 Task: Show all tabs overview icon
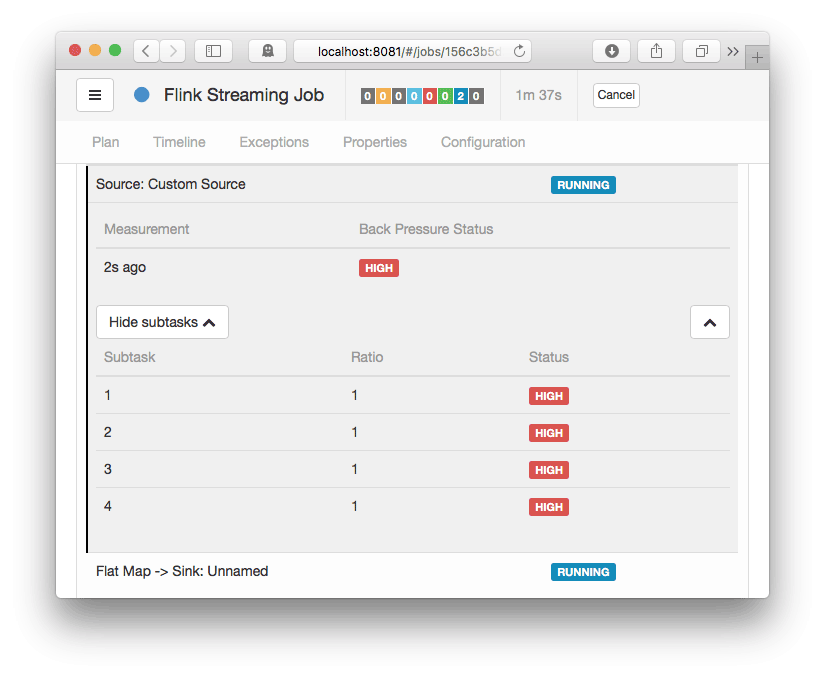click(702, 51)
